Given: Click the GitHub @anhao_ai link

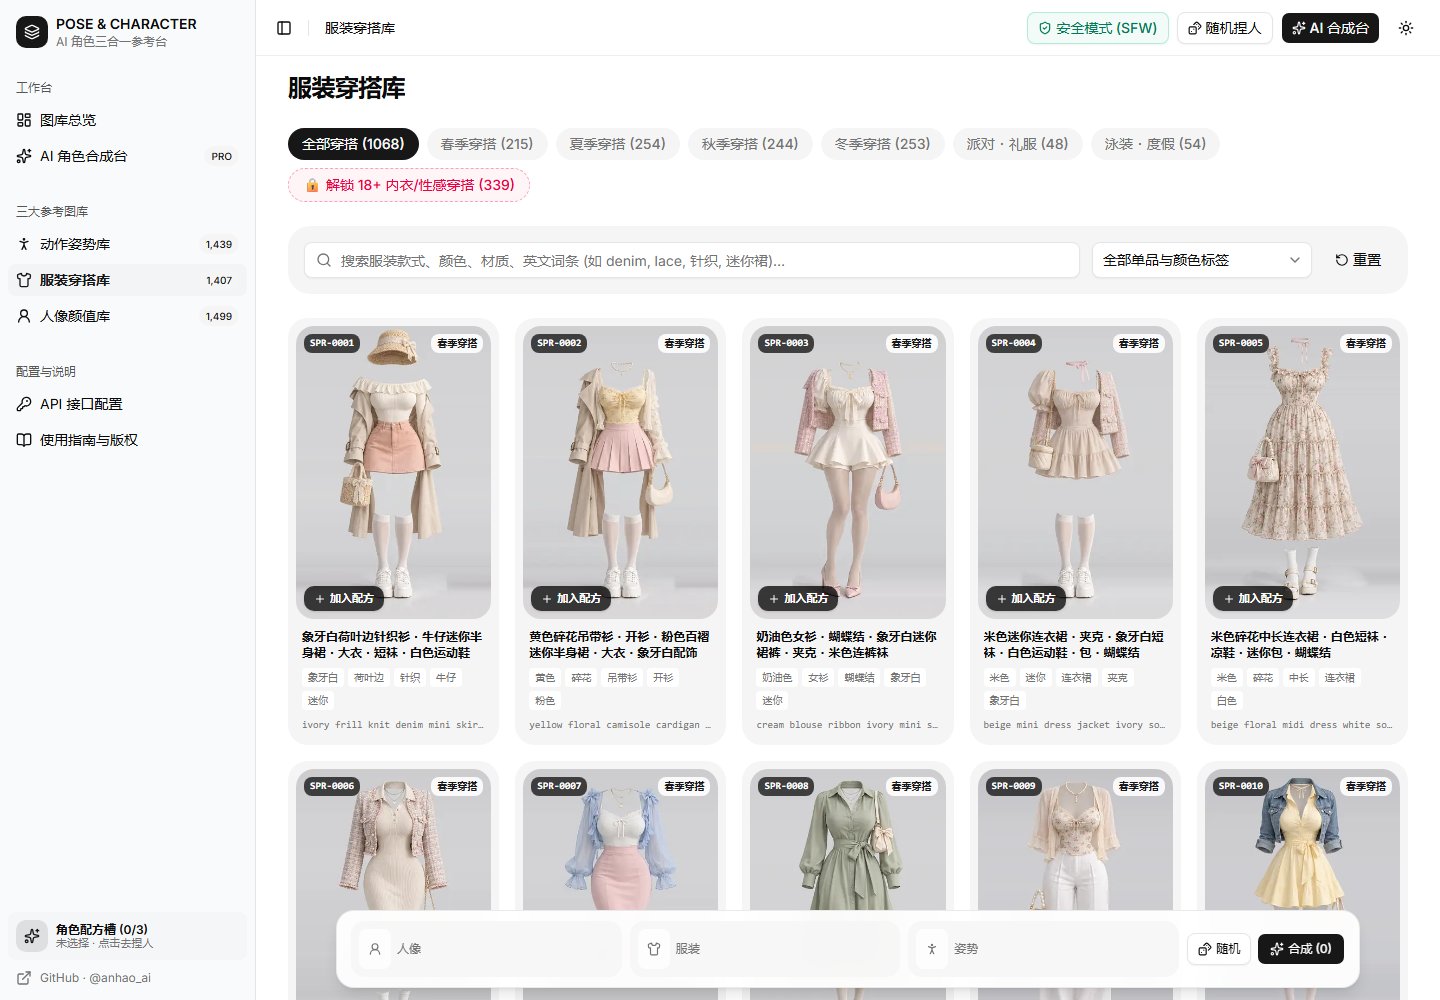Looking at the screenshot, I should 85,978.
